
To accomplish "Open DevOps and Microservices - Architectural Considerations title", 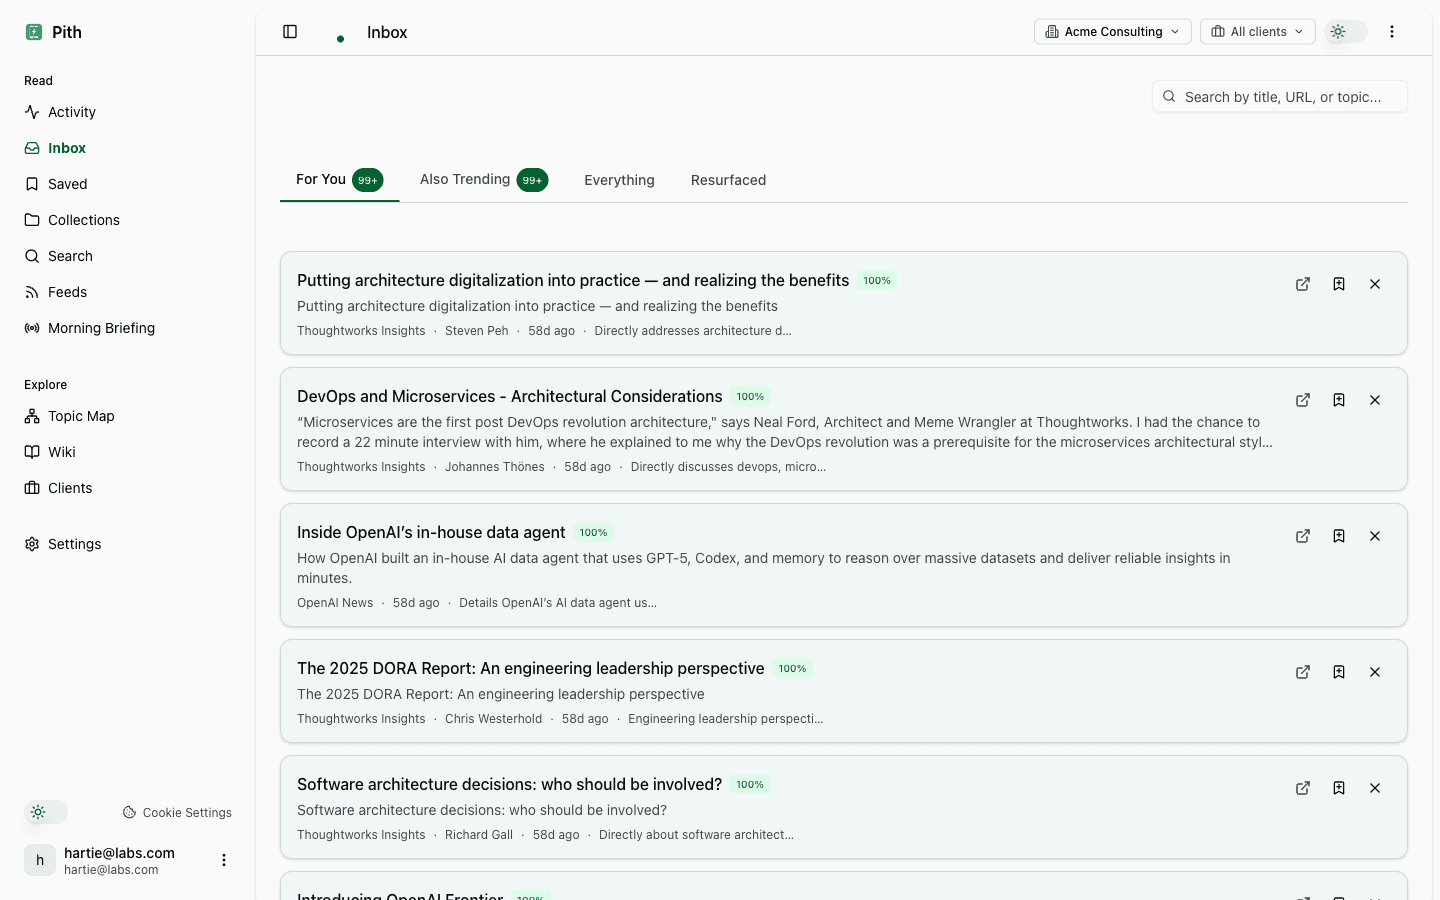I will tap(510, 396).
